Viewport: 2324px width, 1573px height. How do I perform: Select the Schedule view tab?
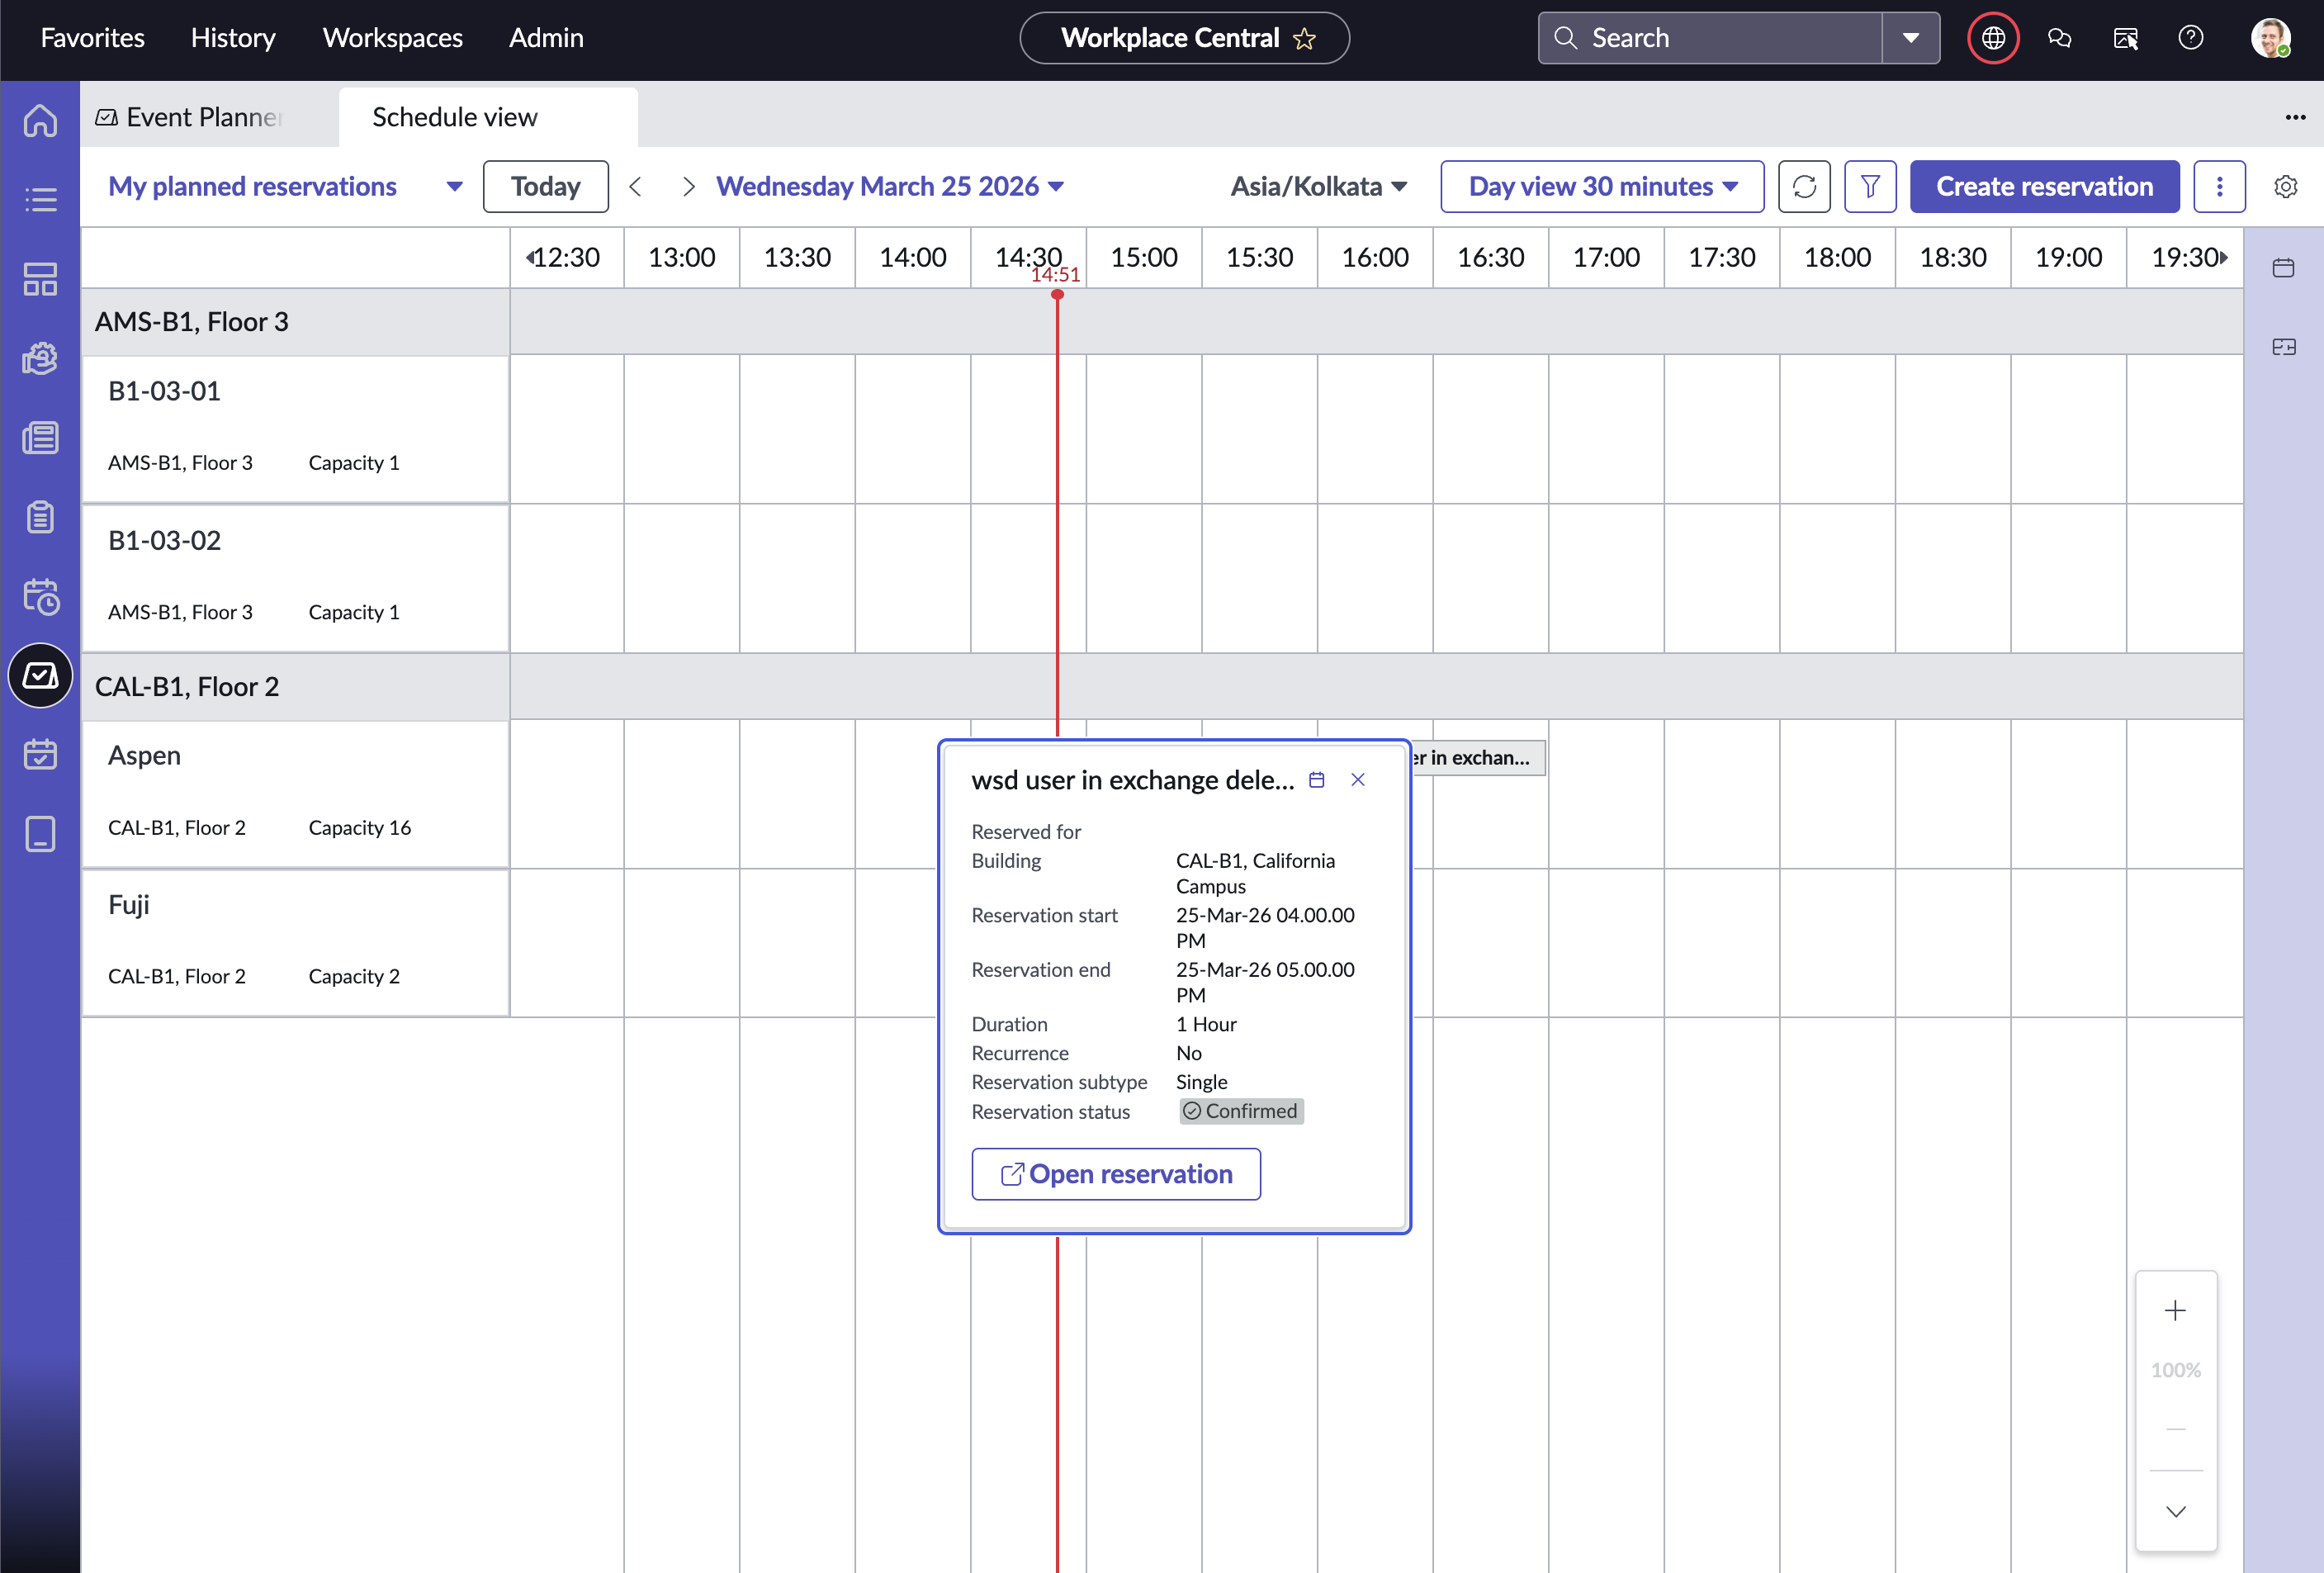pos(488,117)
